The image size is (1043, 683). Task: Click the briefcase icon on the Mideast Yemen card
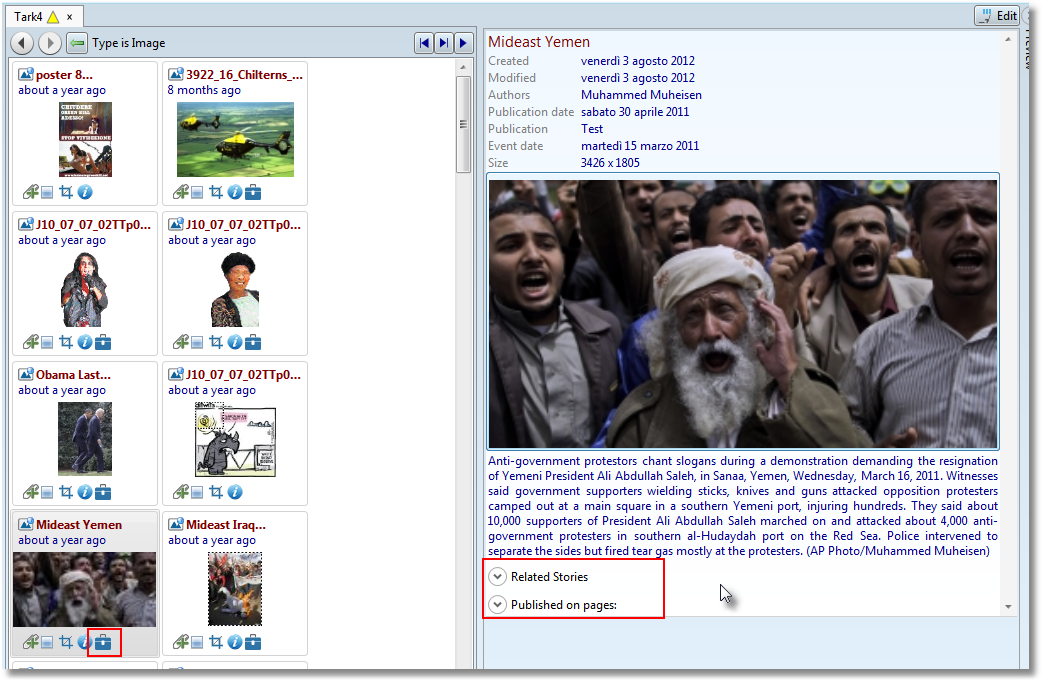click(103, 642)
